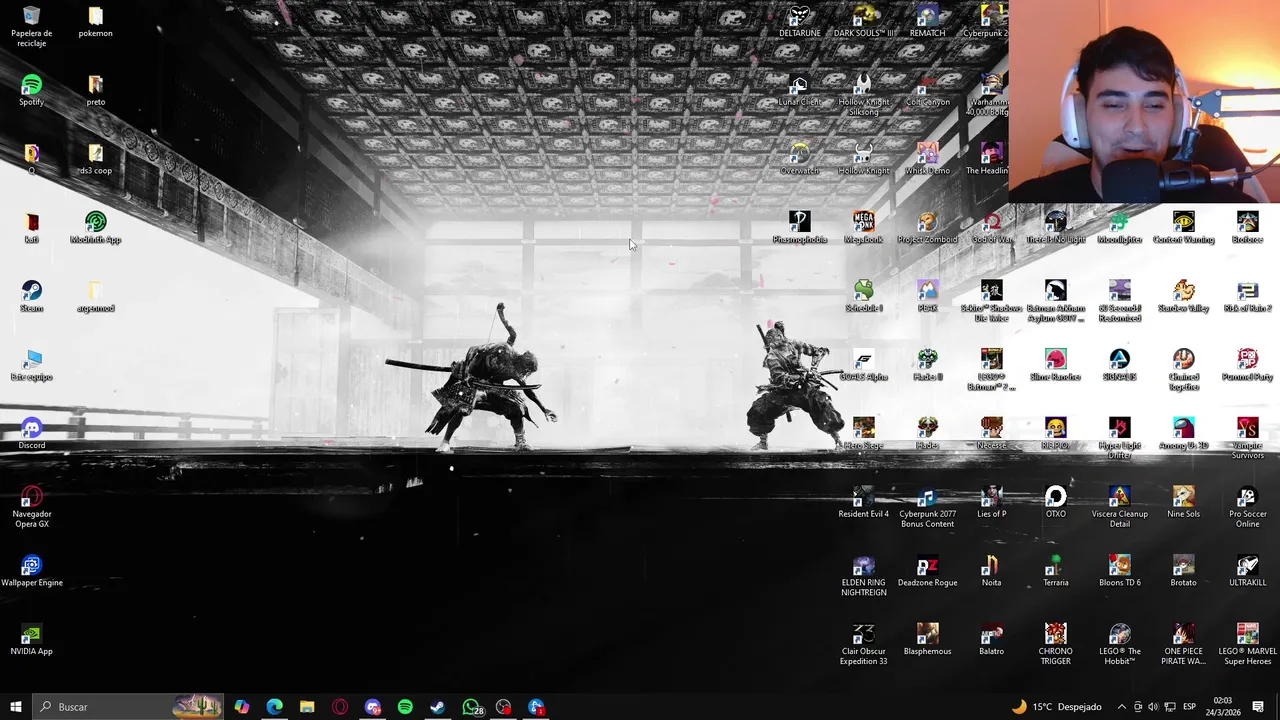Screen dimensions: 1280x720
Task: Open the notification center button
Action: [1258, 707]
